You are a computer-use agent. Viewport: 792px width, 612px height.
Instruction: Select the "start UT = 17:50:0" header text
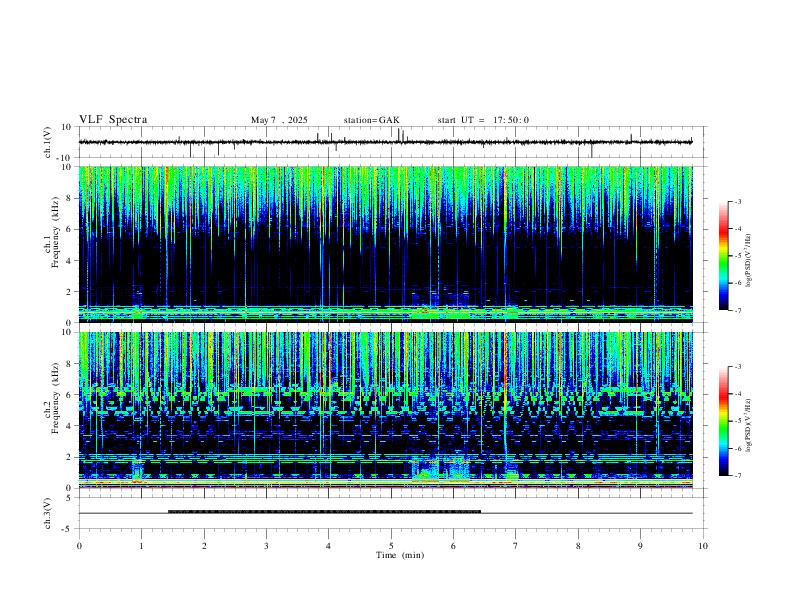483,120
